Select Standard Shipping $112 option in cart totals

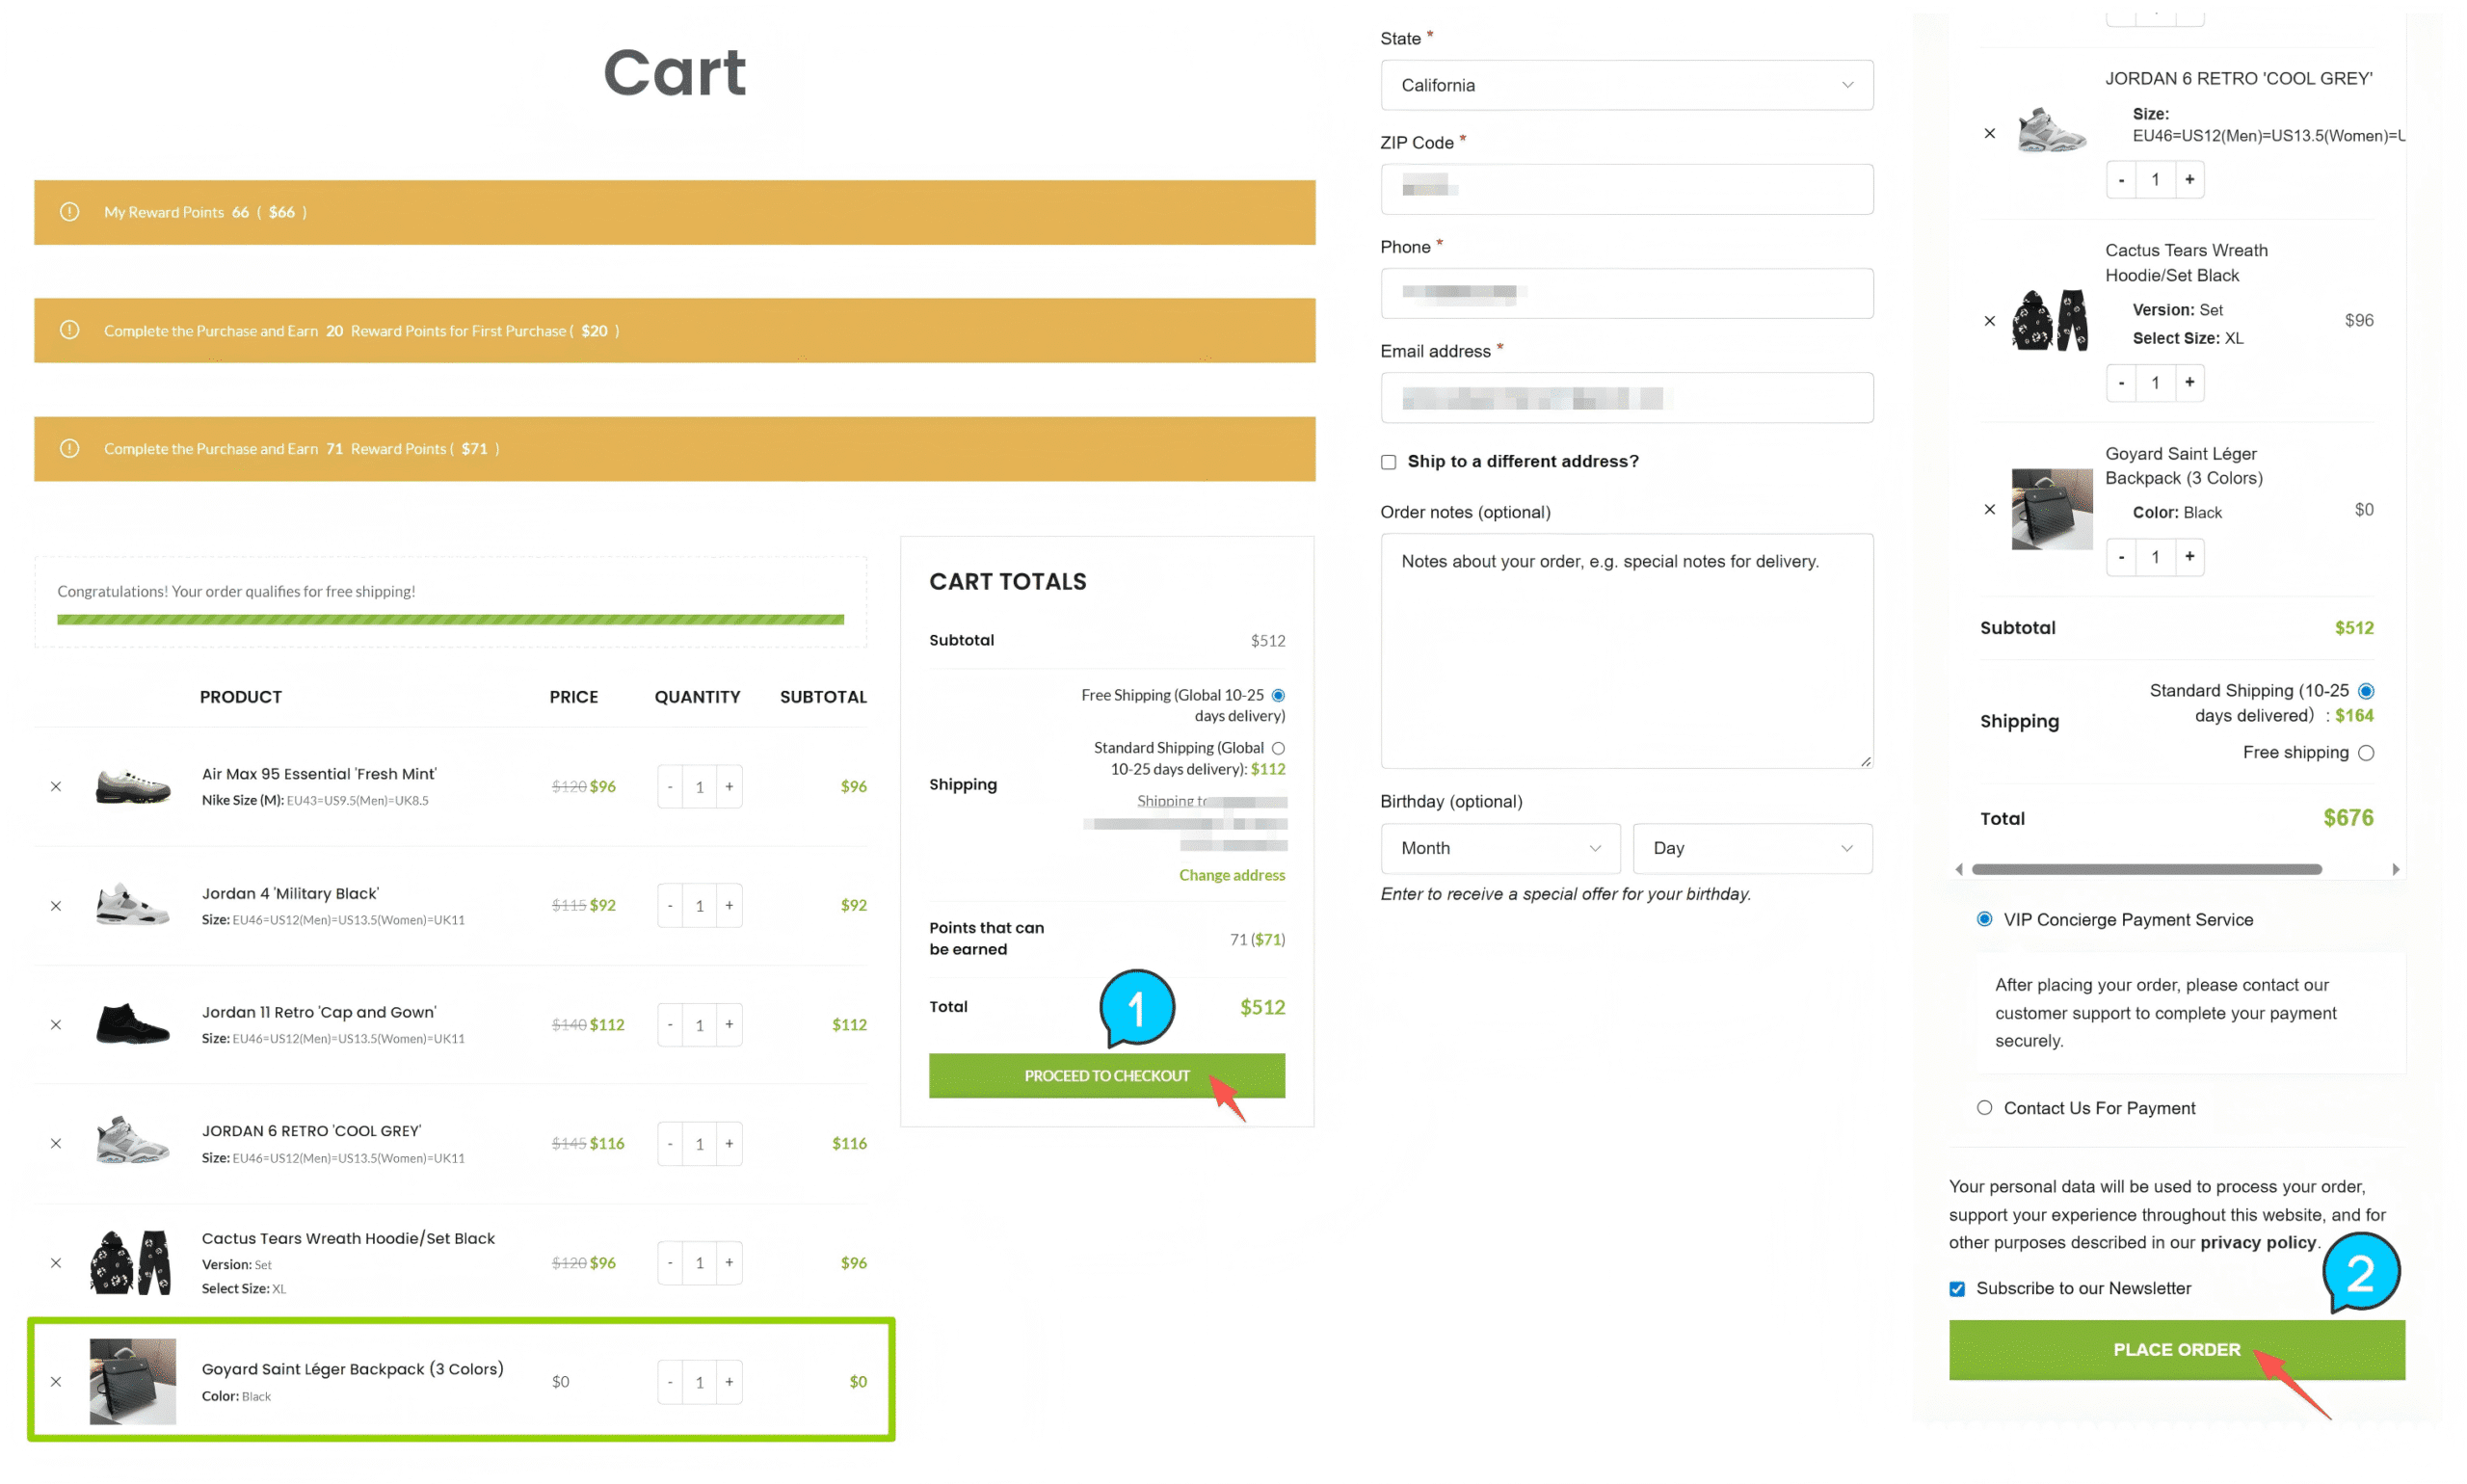[x=1278, y=748]
